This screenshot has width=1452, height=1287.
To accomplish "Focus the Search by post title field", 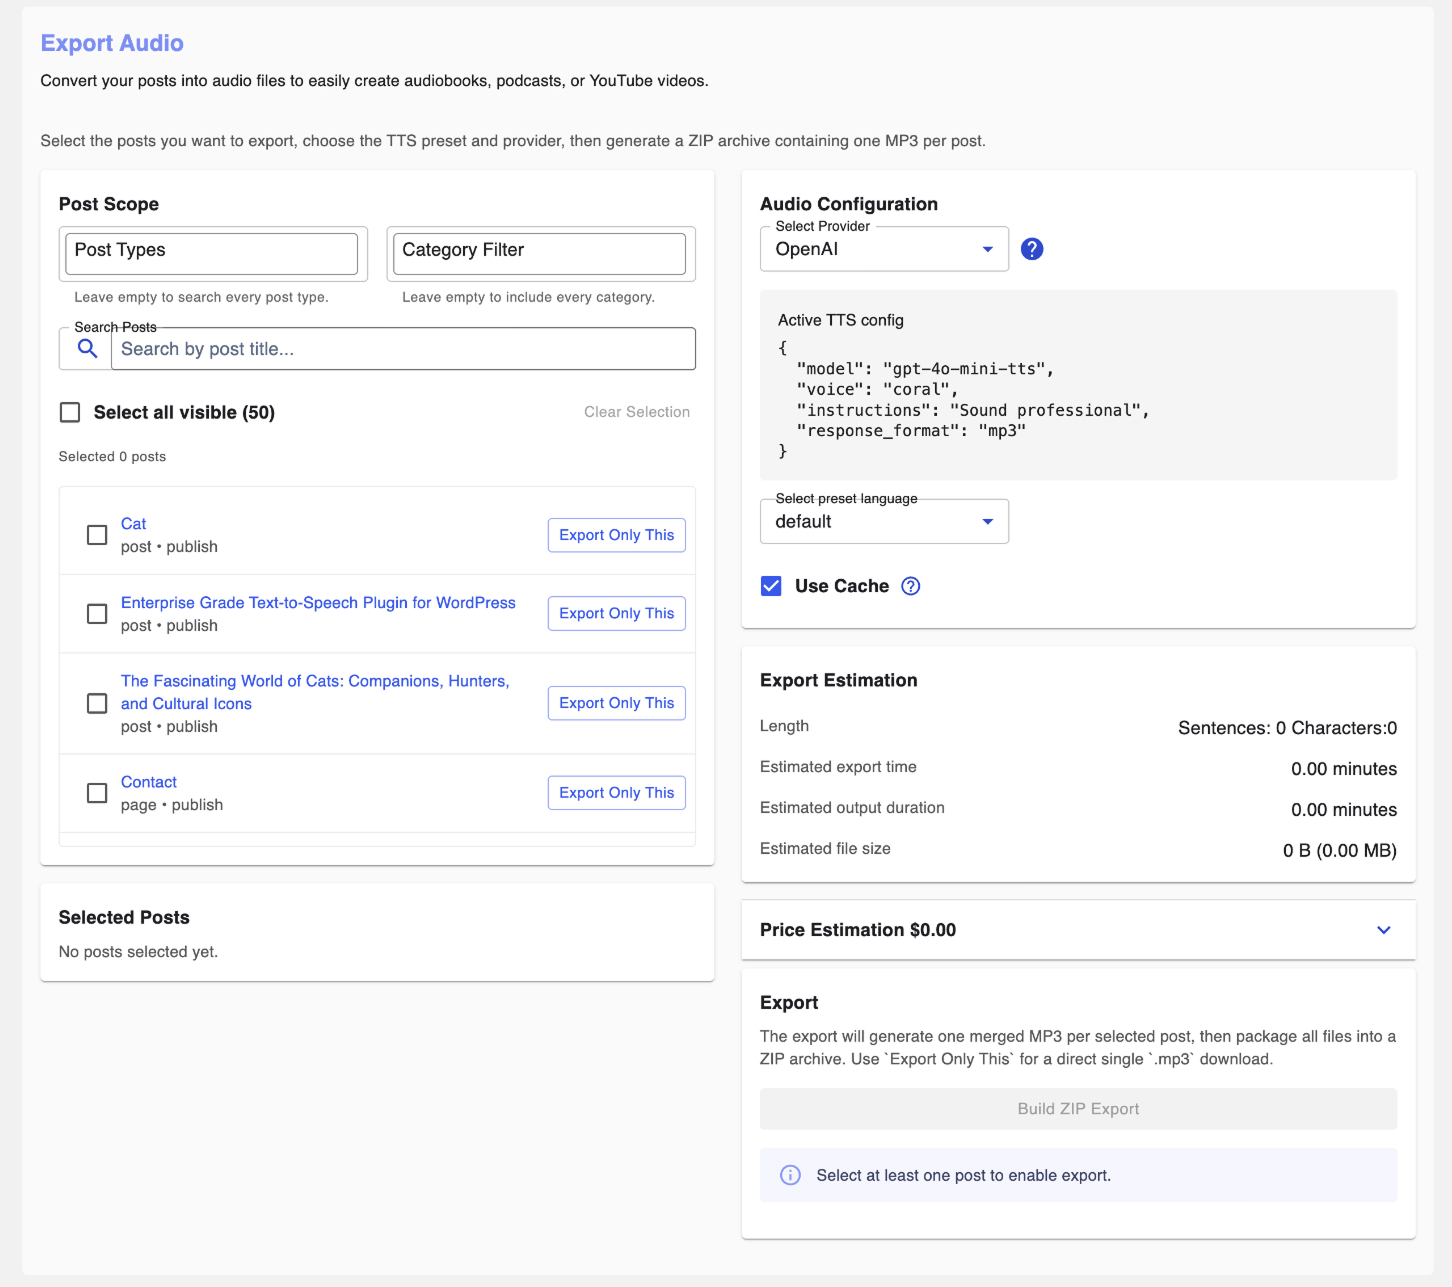I will tap(402, 349).
